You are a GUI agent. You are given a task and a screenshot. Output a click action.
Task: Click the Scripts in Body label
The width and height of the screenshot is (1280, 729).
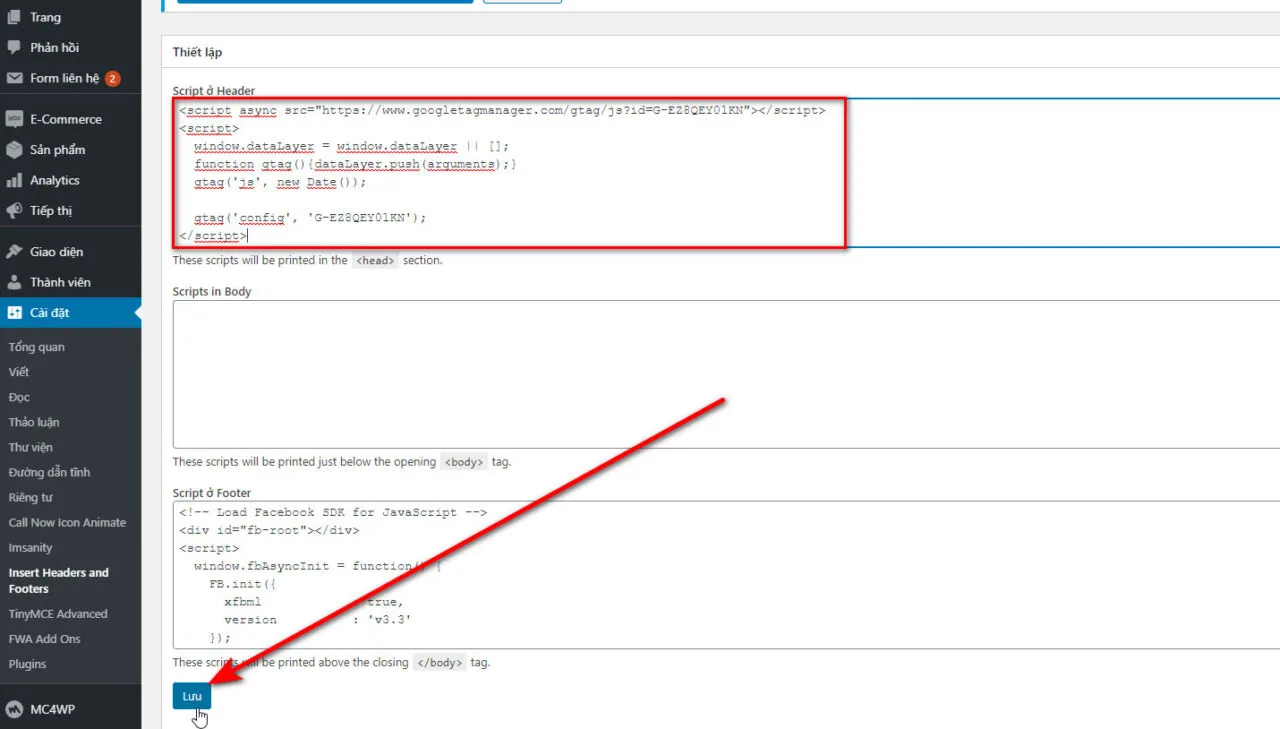212,292
